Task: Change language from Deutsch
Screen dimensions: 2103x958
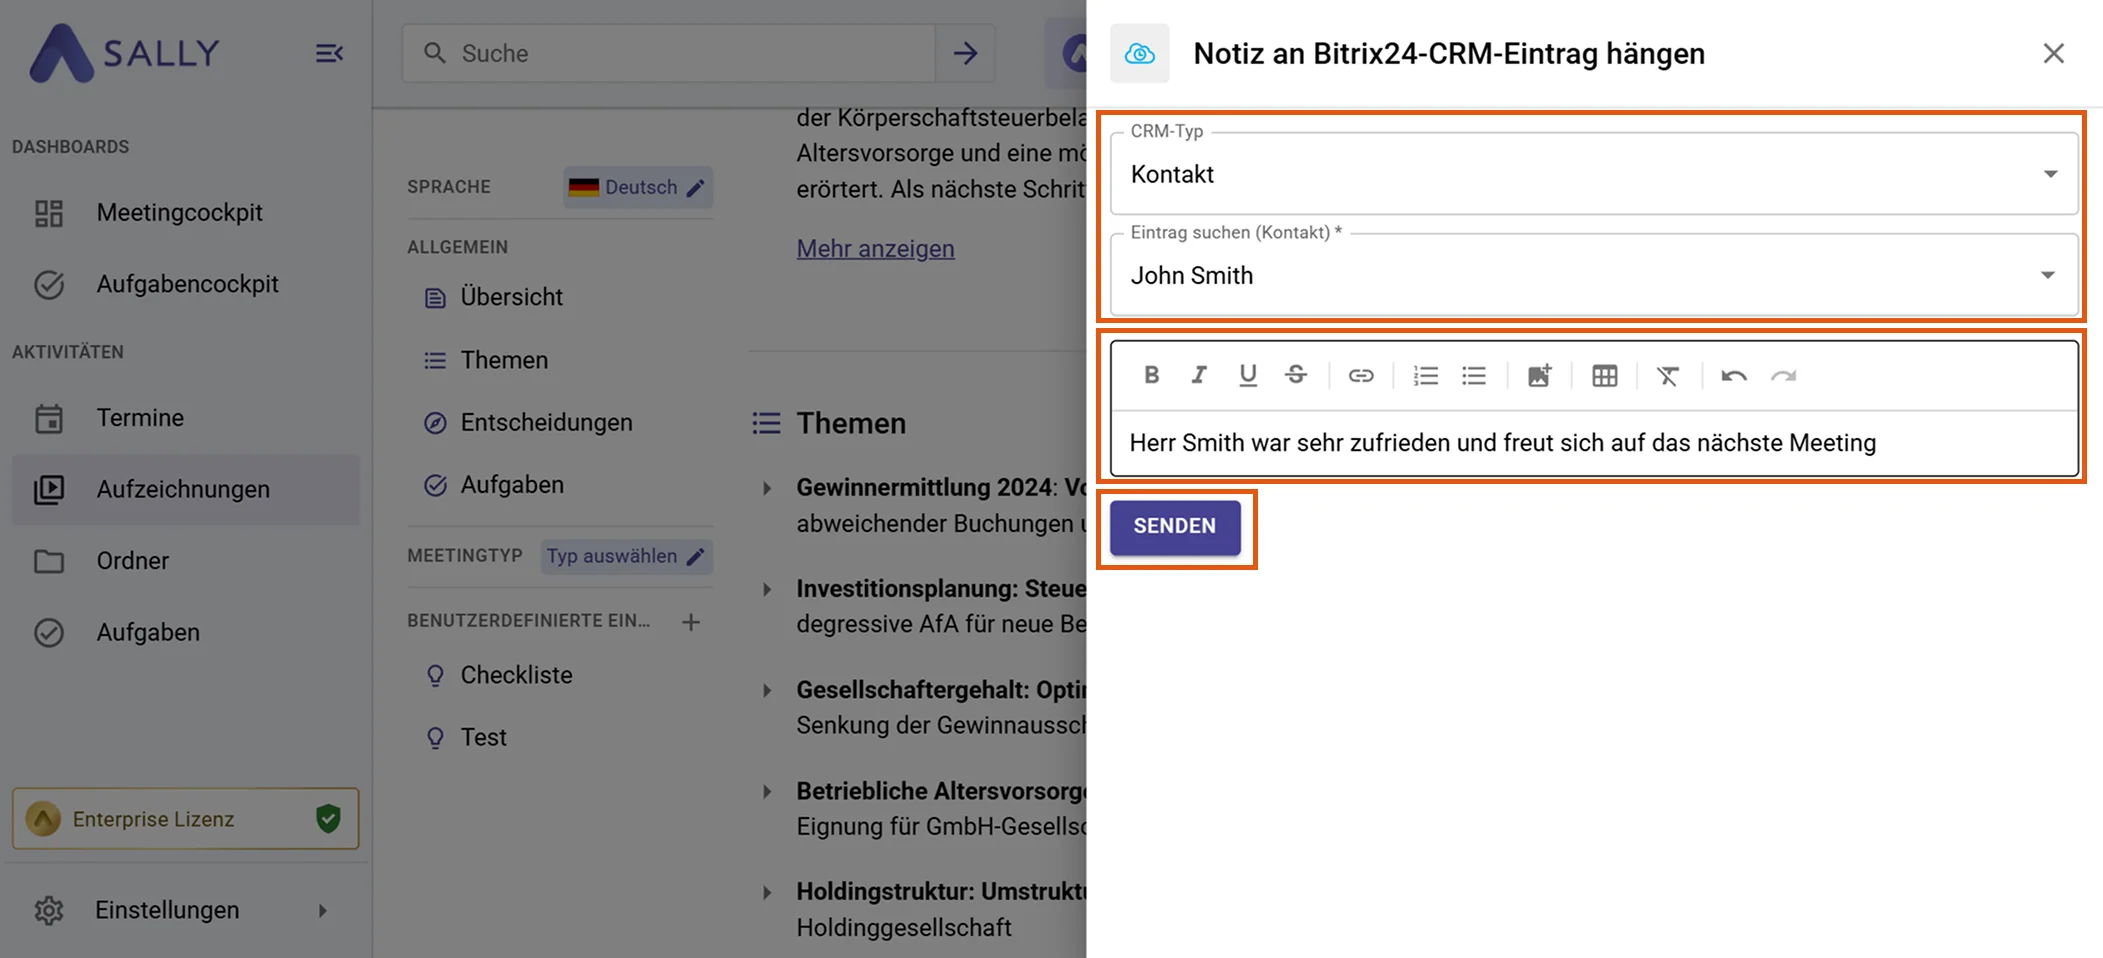Action: pos(638,187)
